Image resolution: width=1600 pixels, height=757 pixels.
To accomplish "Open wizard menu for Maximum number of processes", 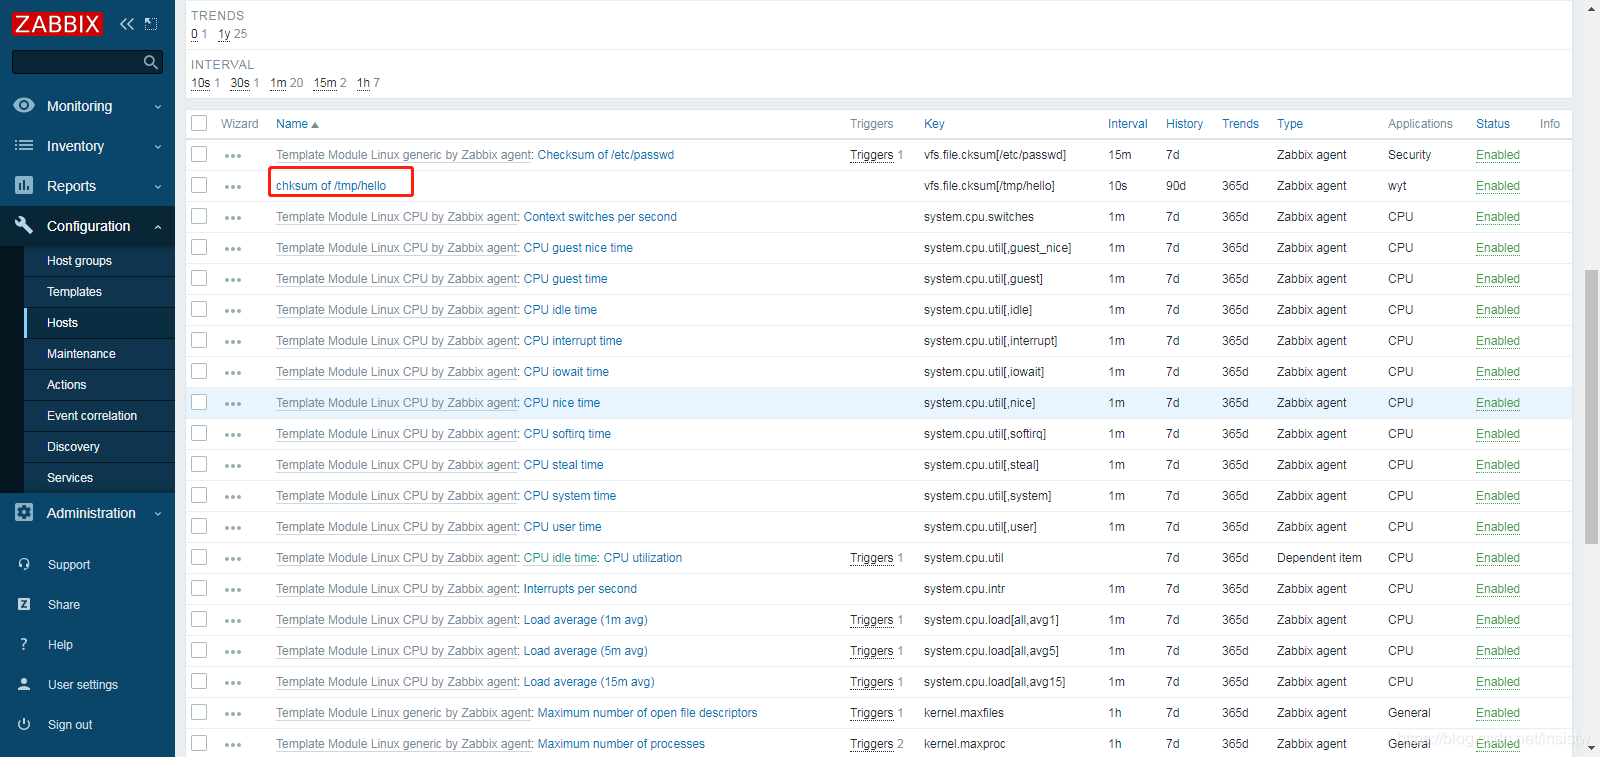I will tap(233, 745).
